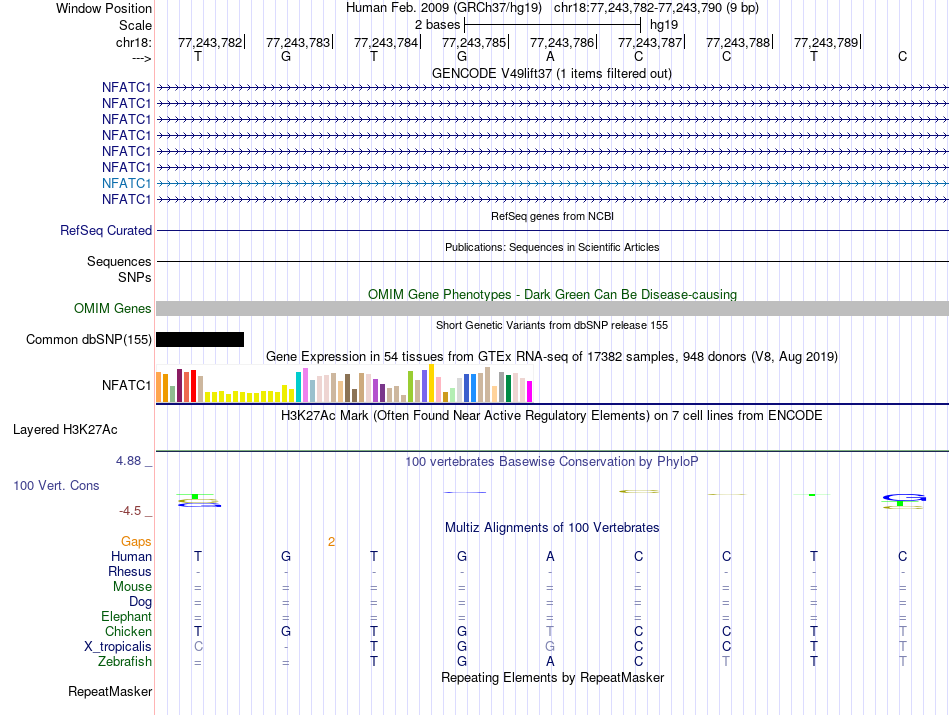The width and height of the screenshot is (950, 715).
Task: Open the Multiz Alignments of 100 Vertebrates title
Action: pos(551,527)
